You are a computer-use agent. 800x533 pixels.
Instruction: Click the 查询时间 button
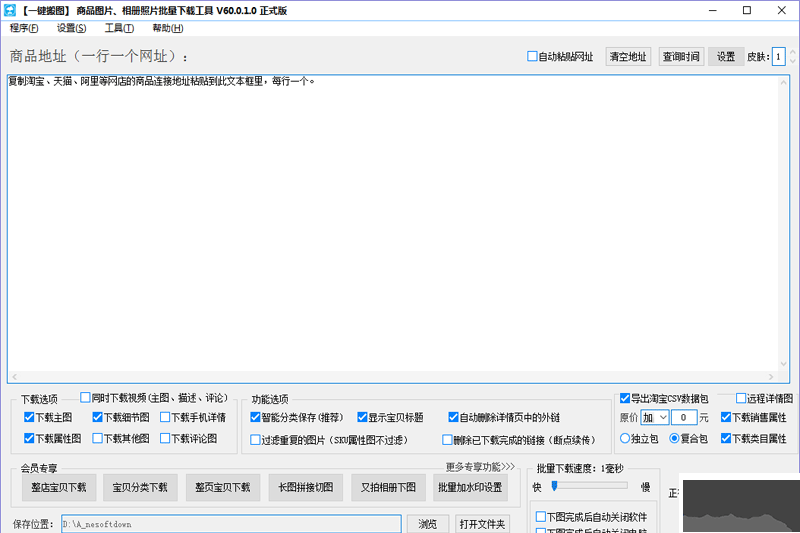pos(681,57)
